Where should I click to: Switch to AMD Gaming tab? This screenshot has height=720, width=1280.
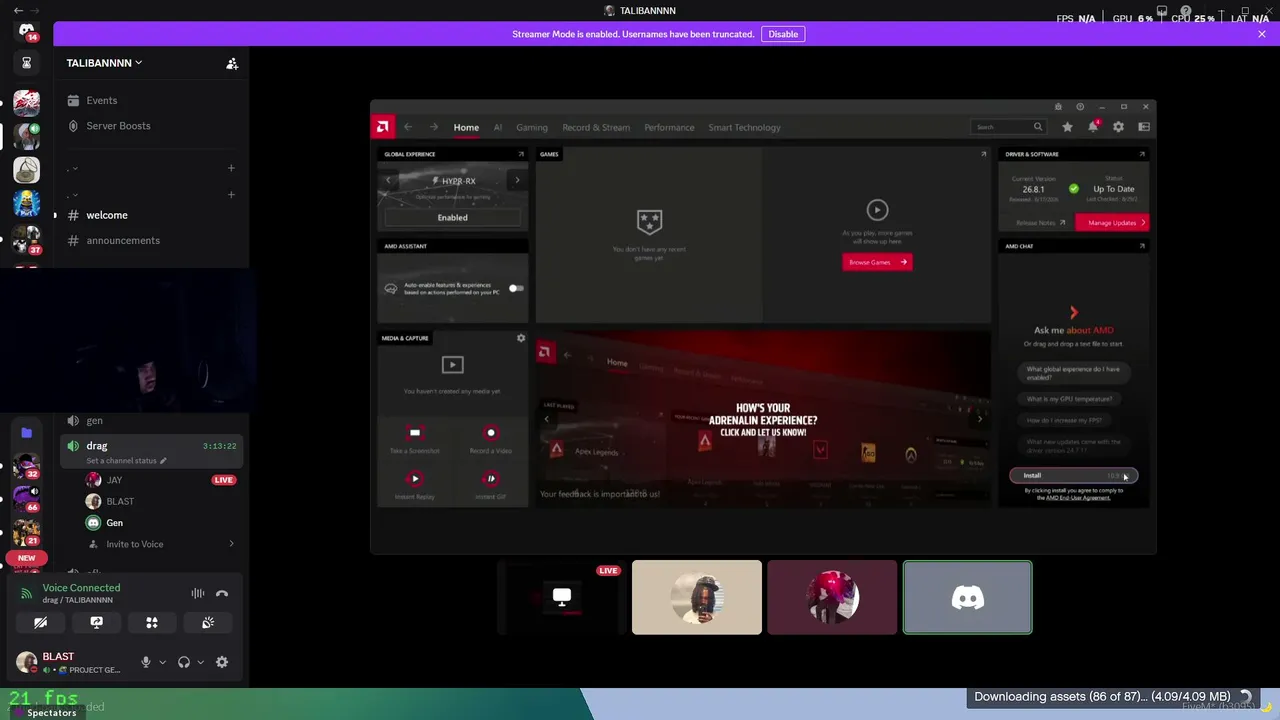tap(532, 127)
